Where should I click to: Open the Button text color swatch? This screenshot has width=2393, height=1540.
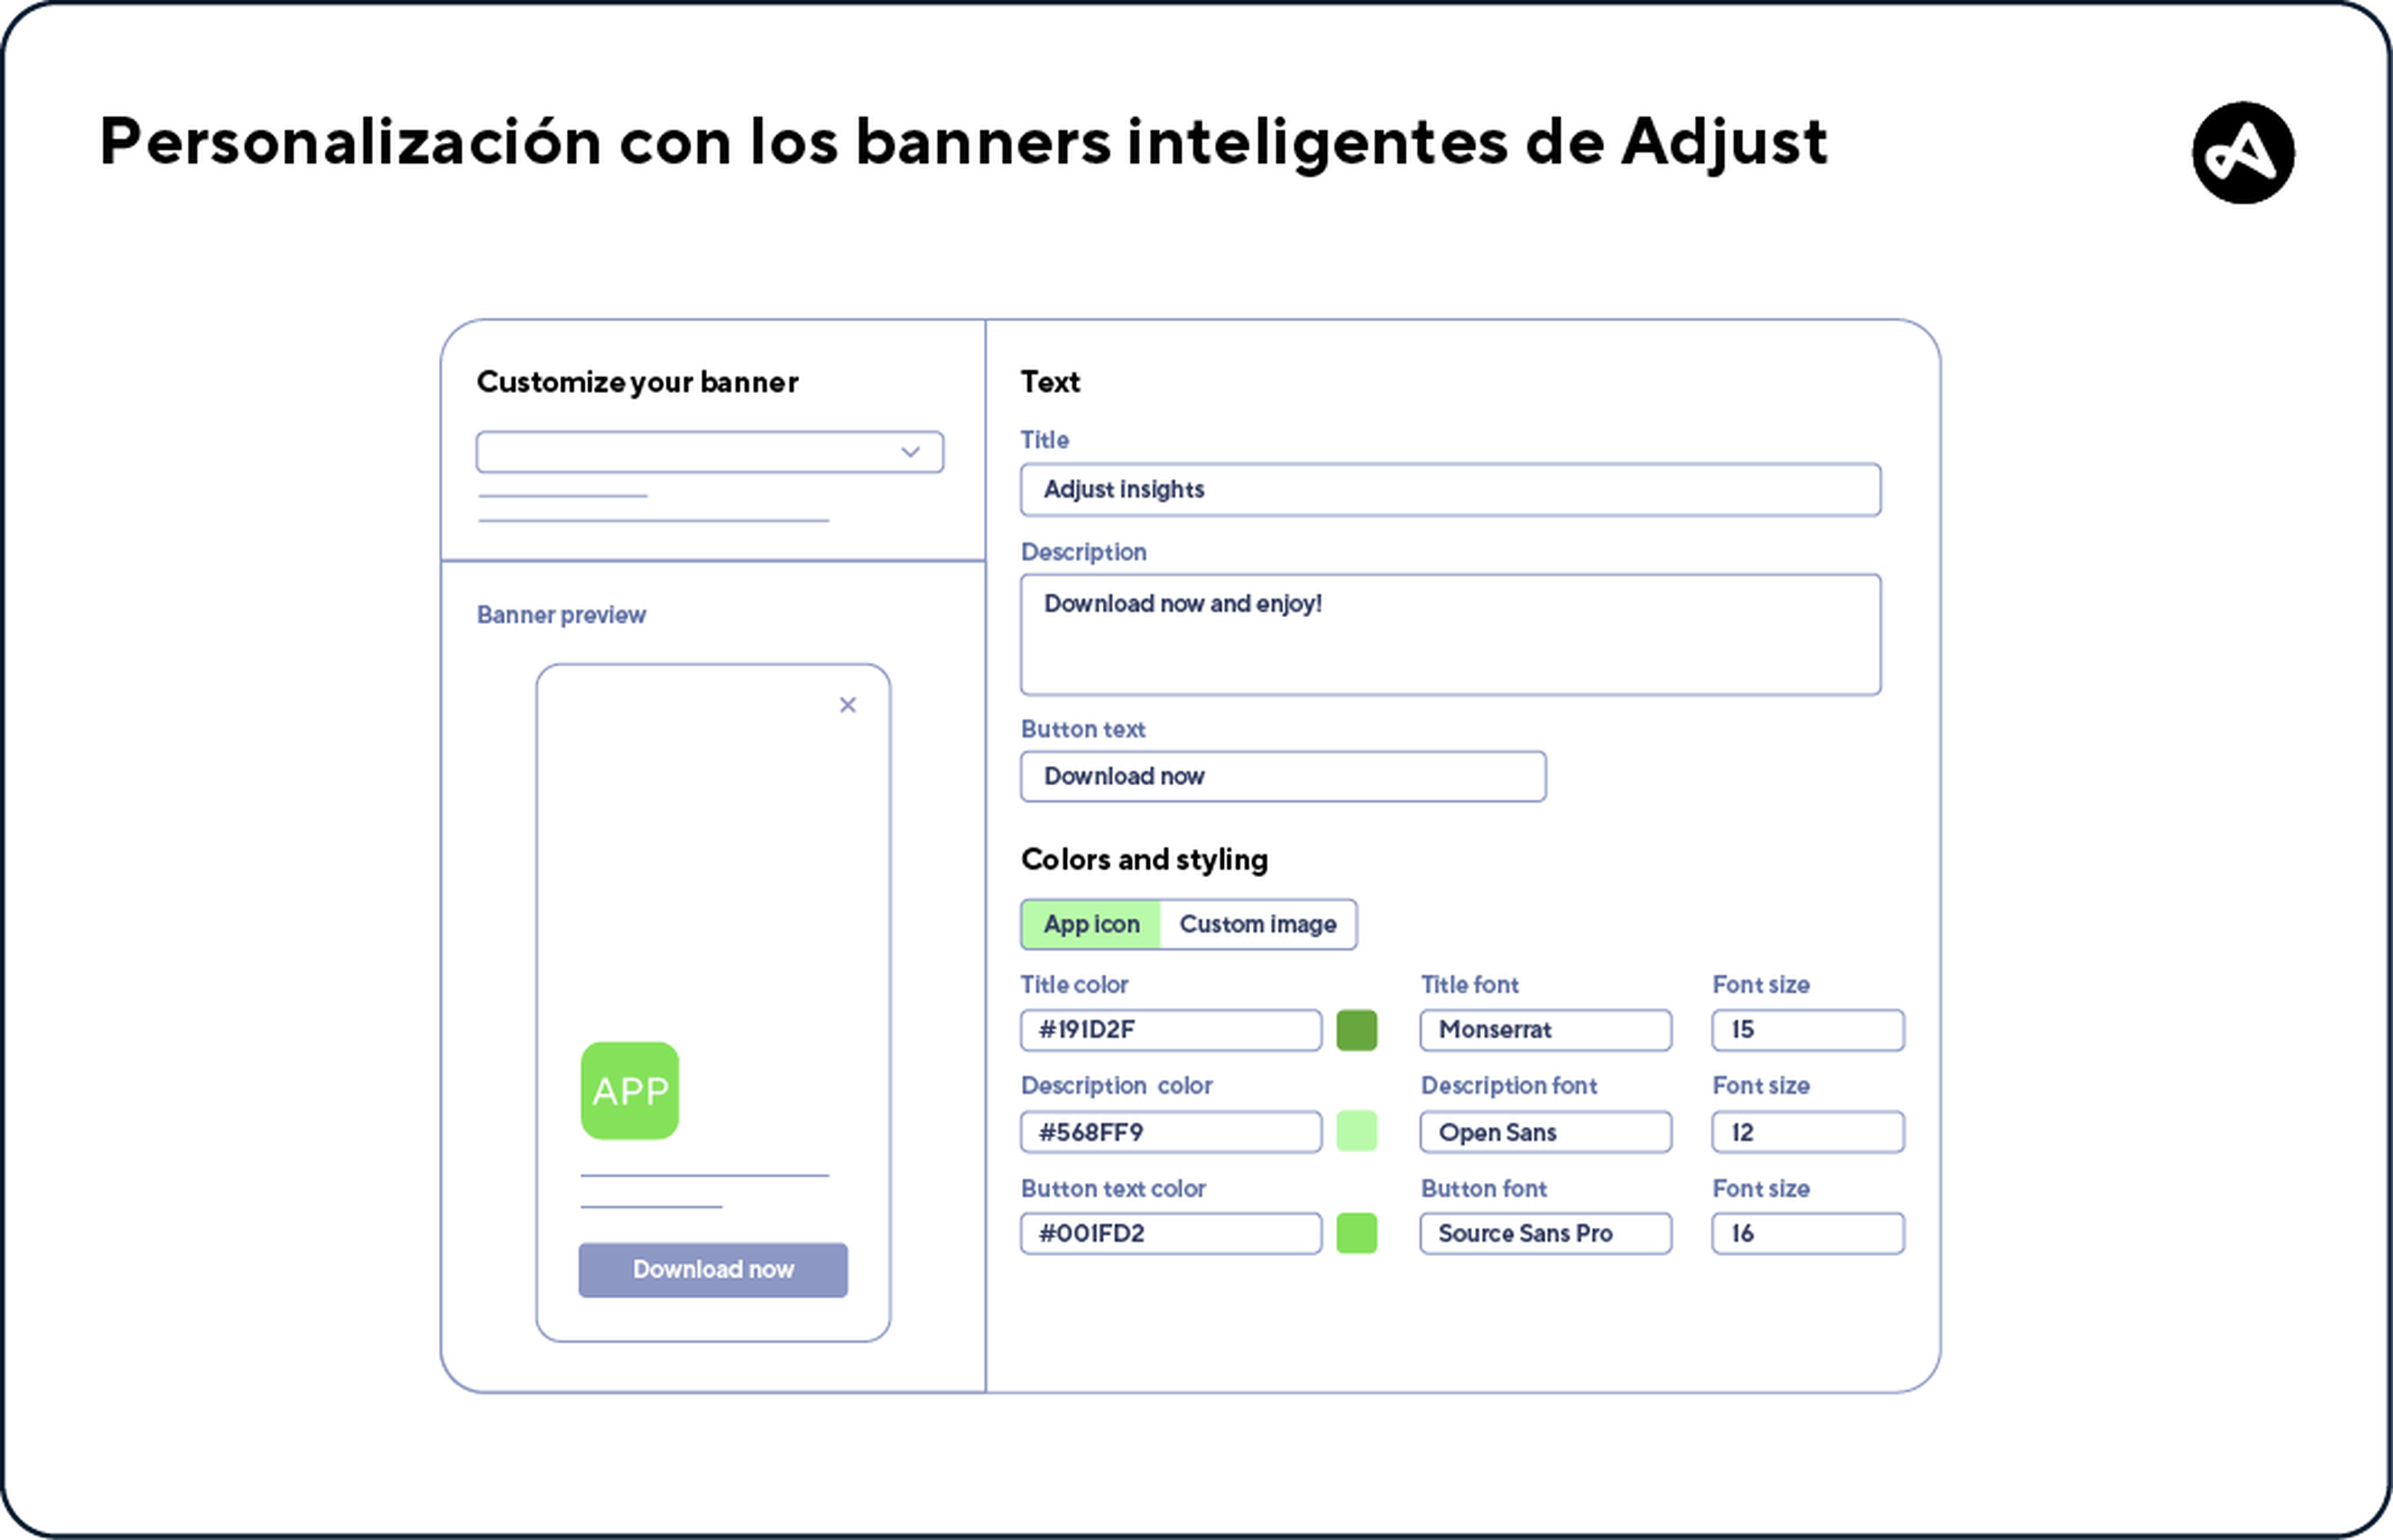1357,1233
